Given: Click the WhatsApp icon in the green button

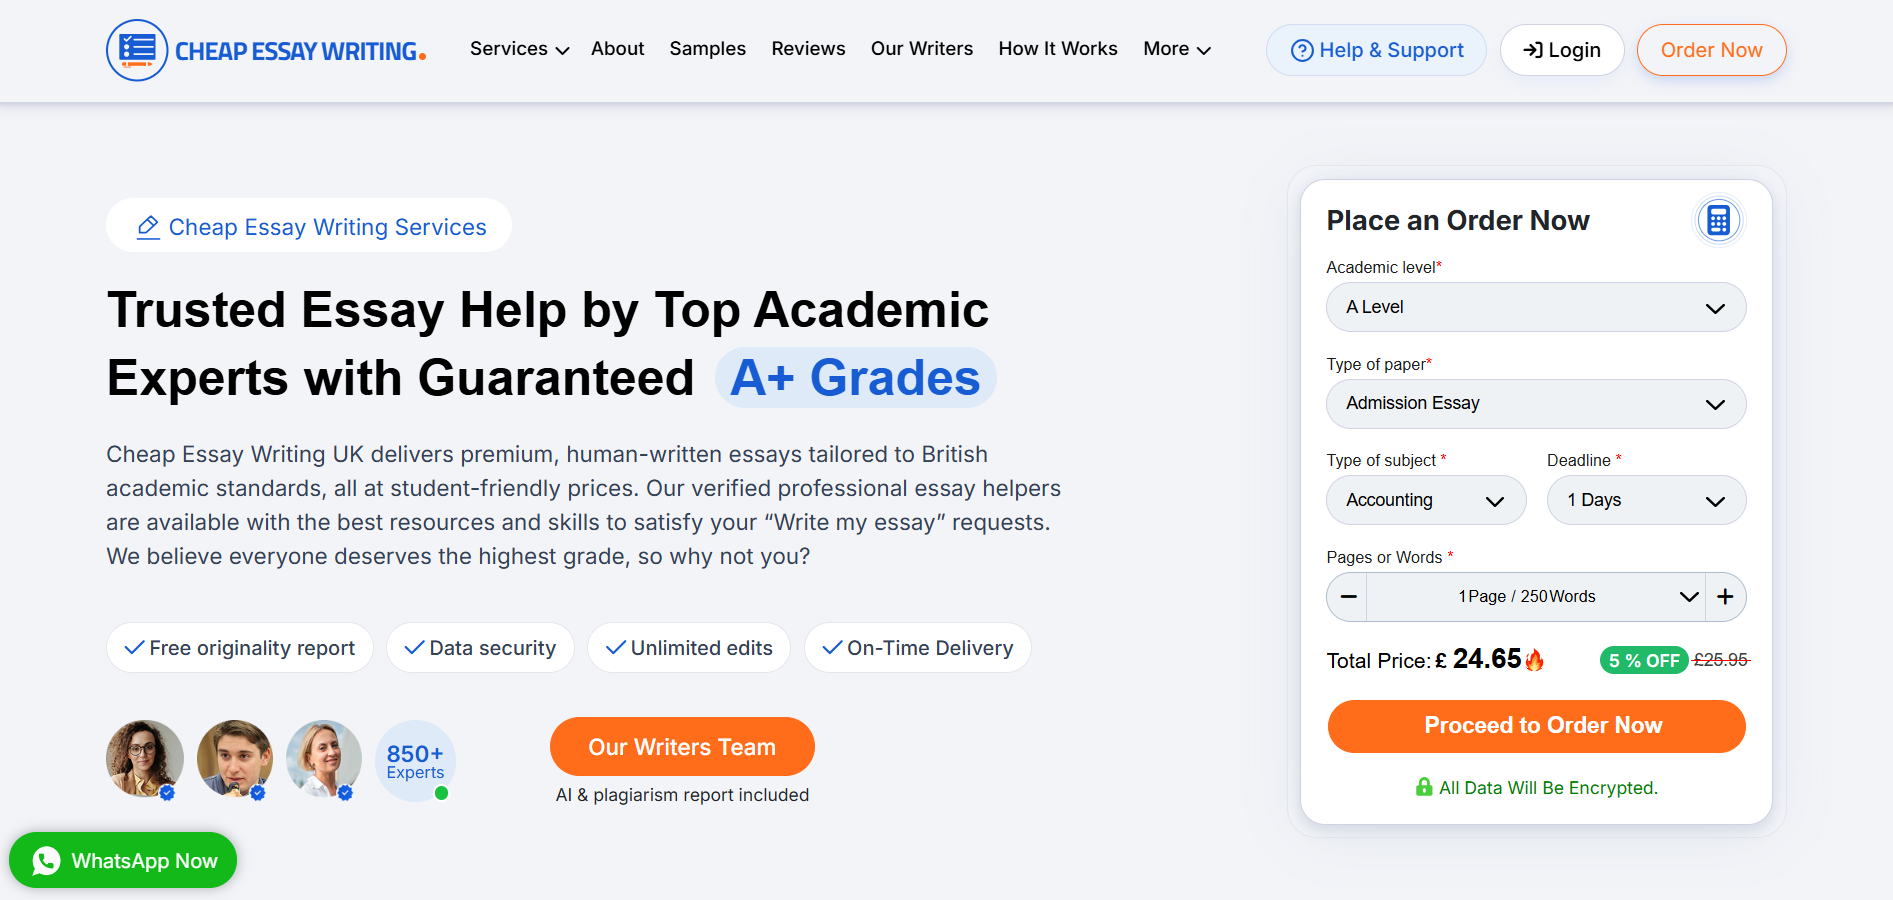Looking at the screenshot, I should click(x=44, y=860).
